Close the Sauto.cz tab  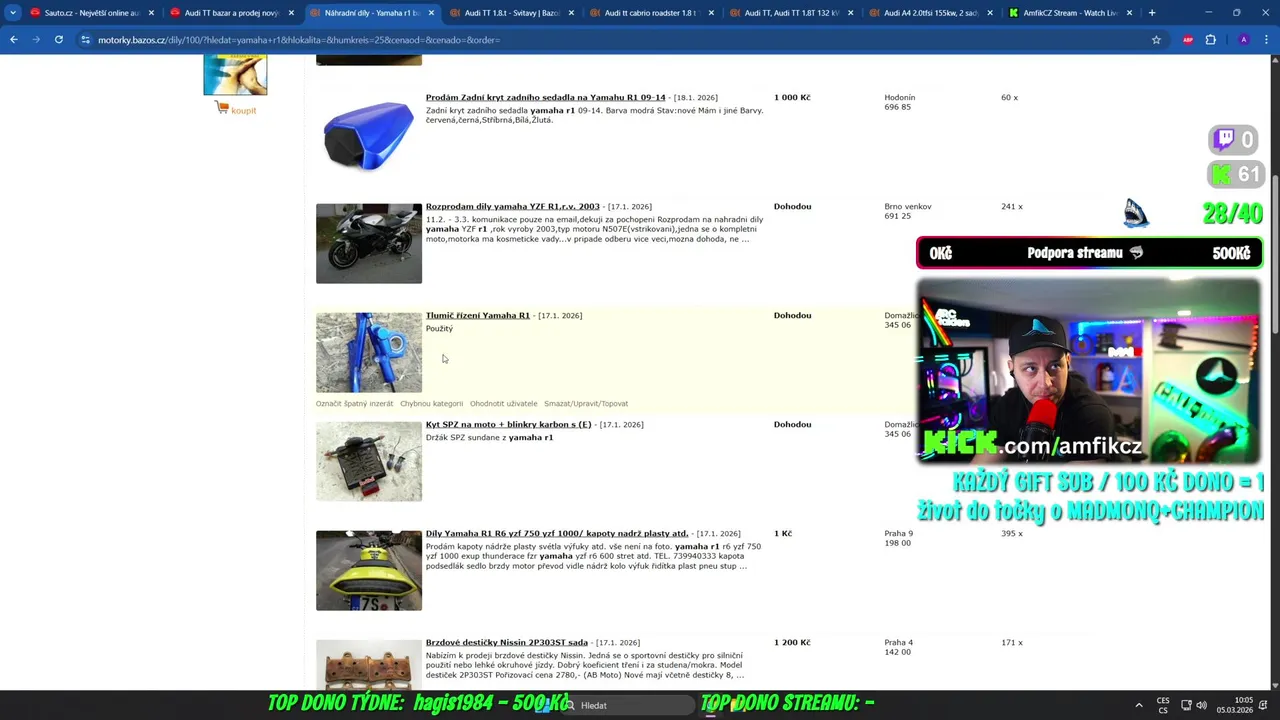tap(151, 13)
